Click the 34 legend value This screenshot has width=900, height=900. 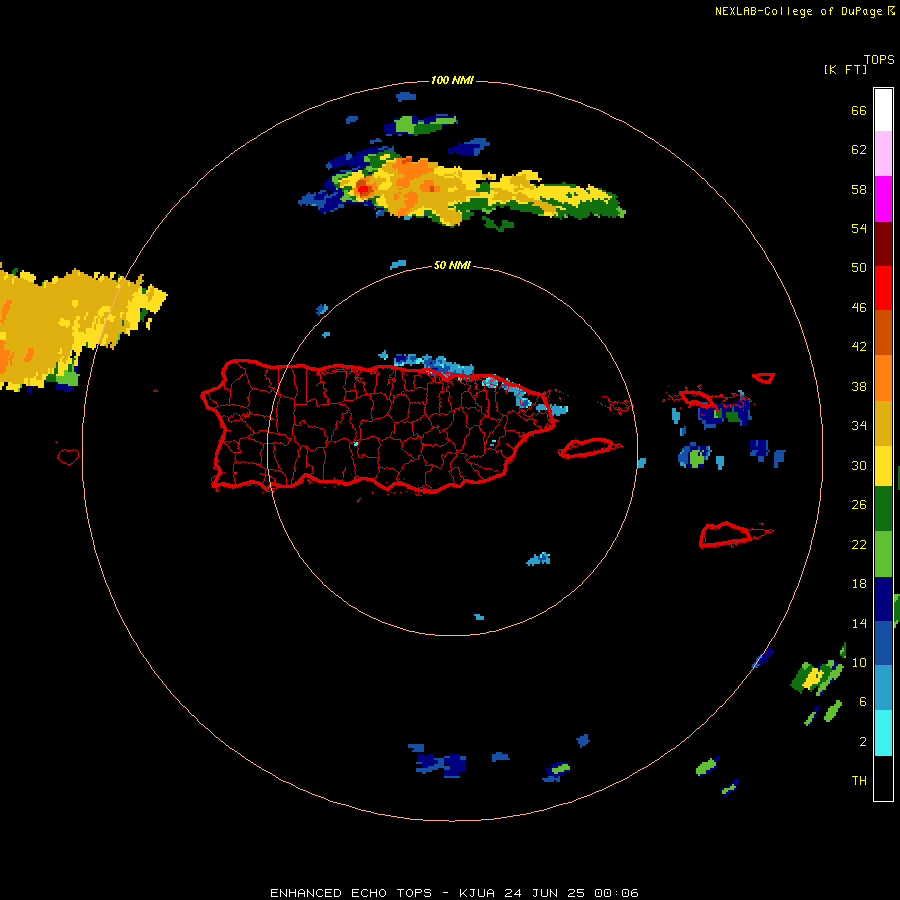point(859,425)
